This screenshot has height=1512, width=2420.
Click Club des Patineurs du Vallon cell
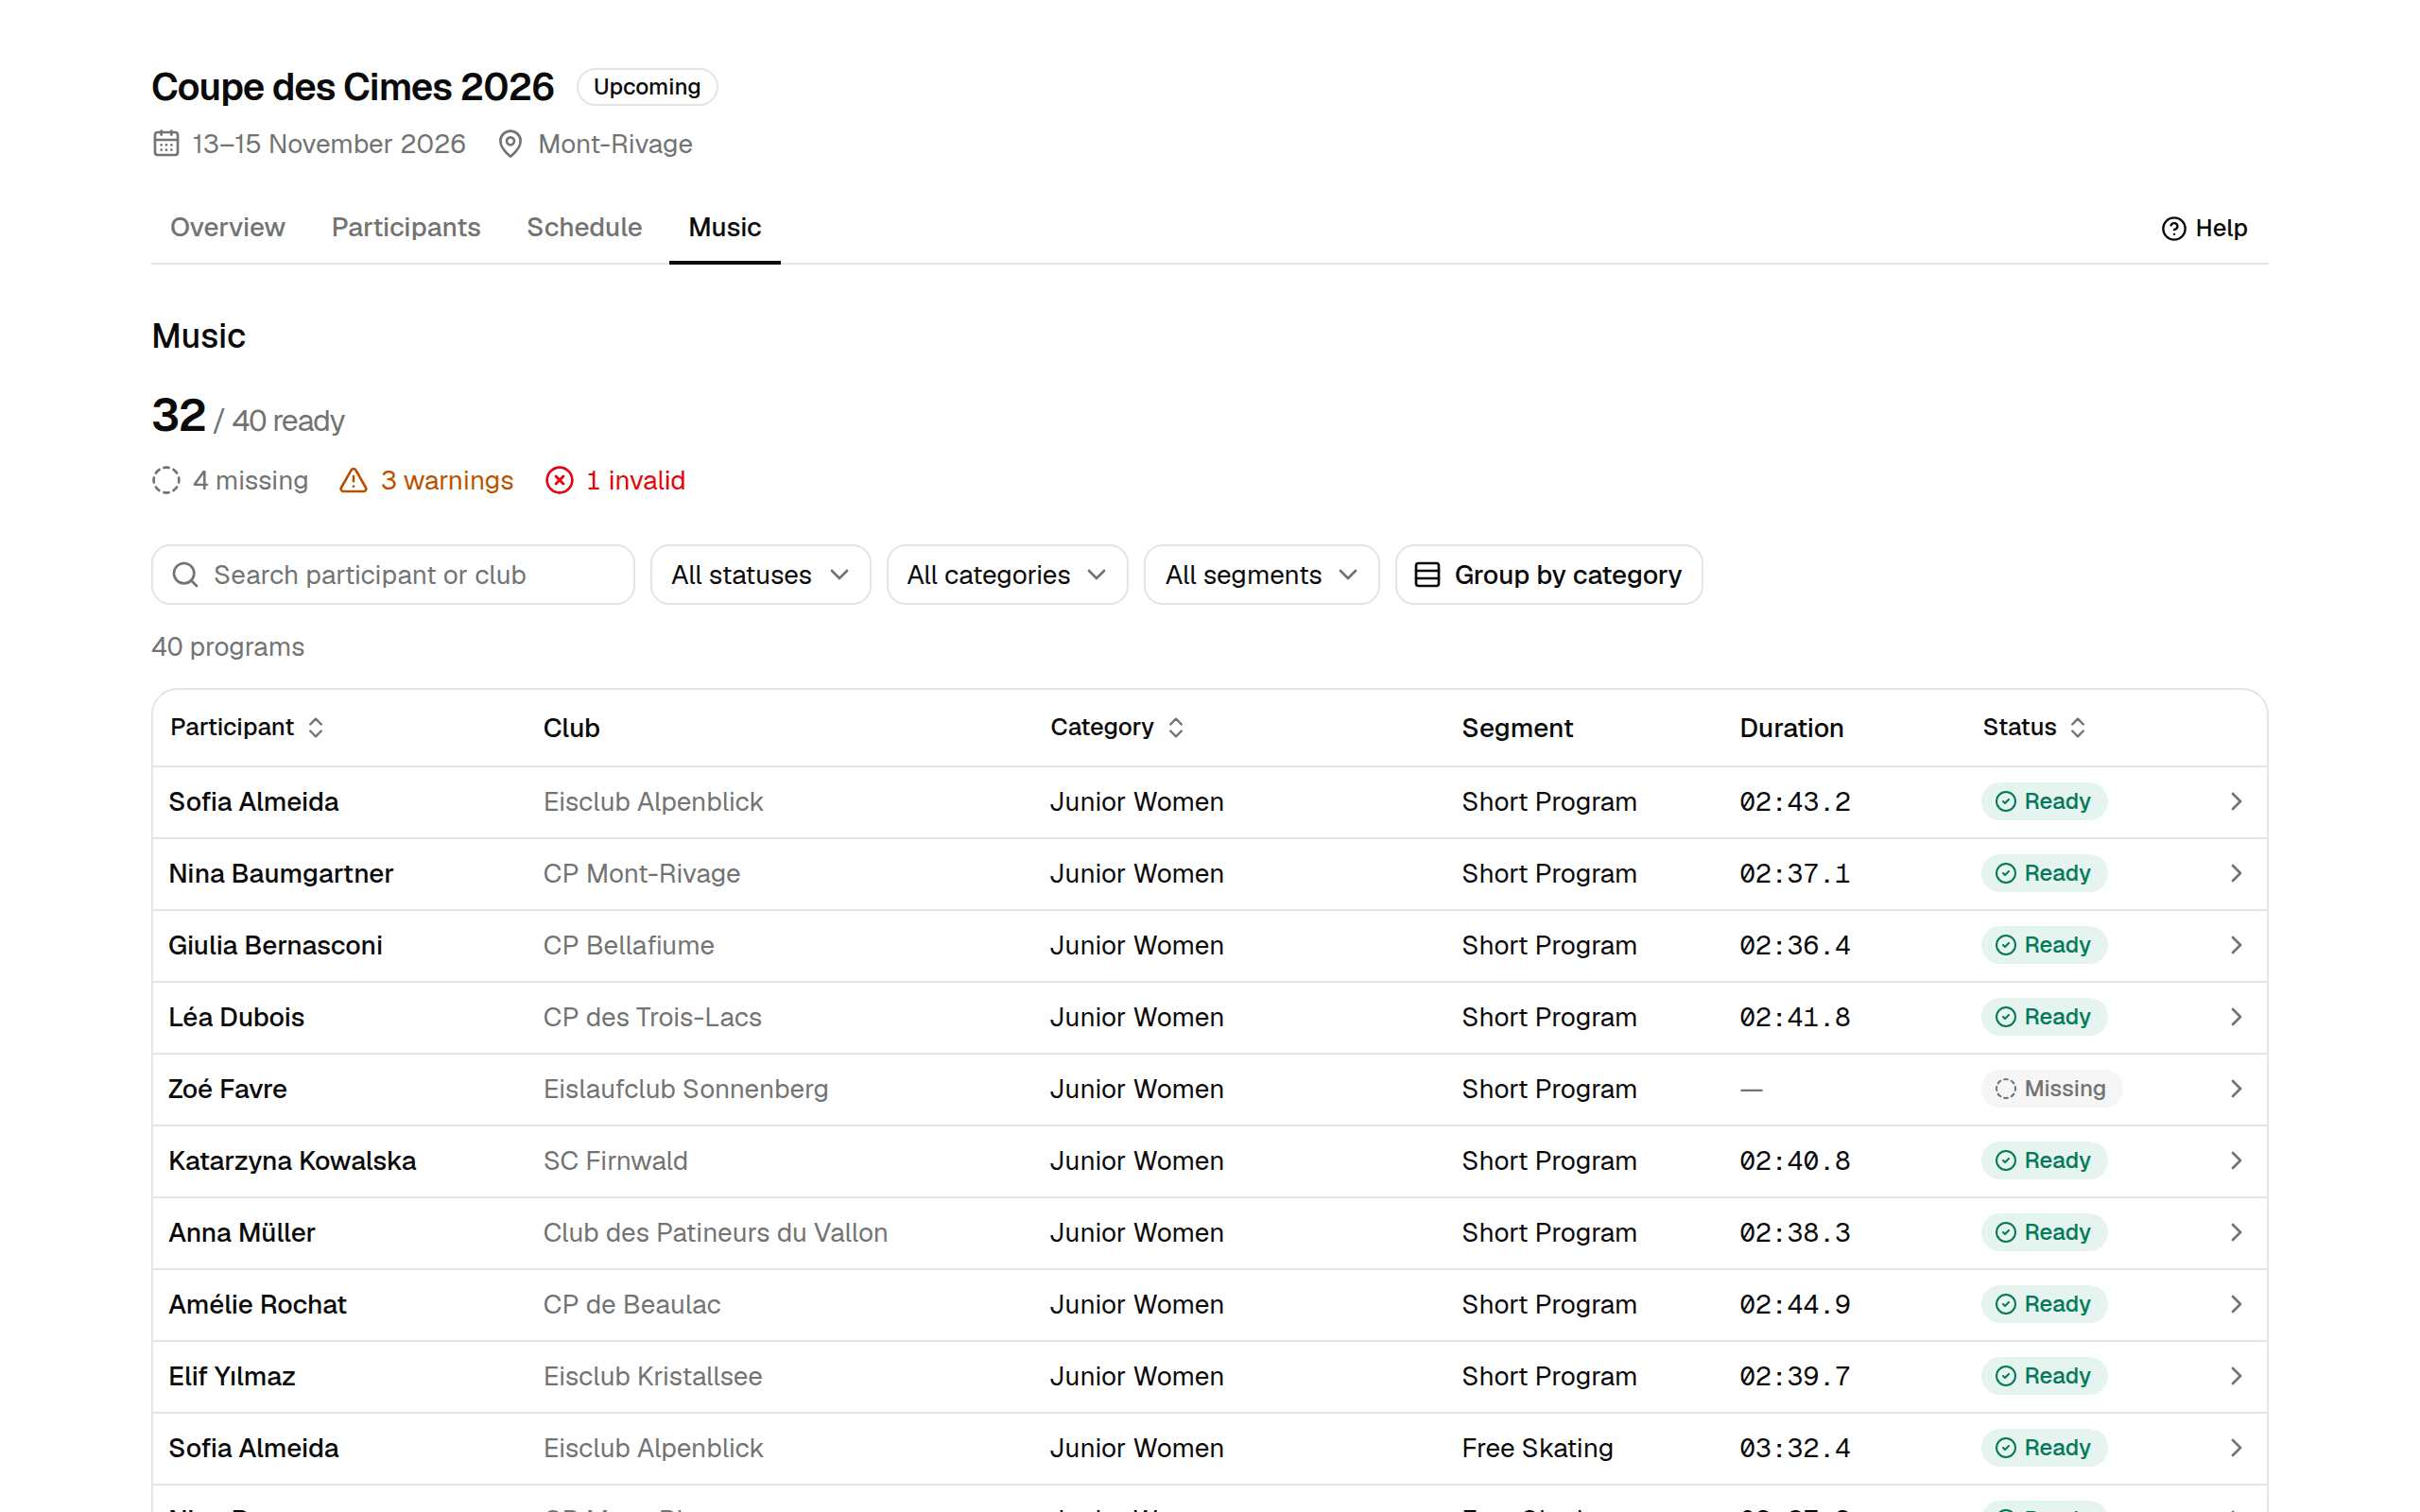[715, 1233]
